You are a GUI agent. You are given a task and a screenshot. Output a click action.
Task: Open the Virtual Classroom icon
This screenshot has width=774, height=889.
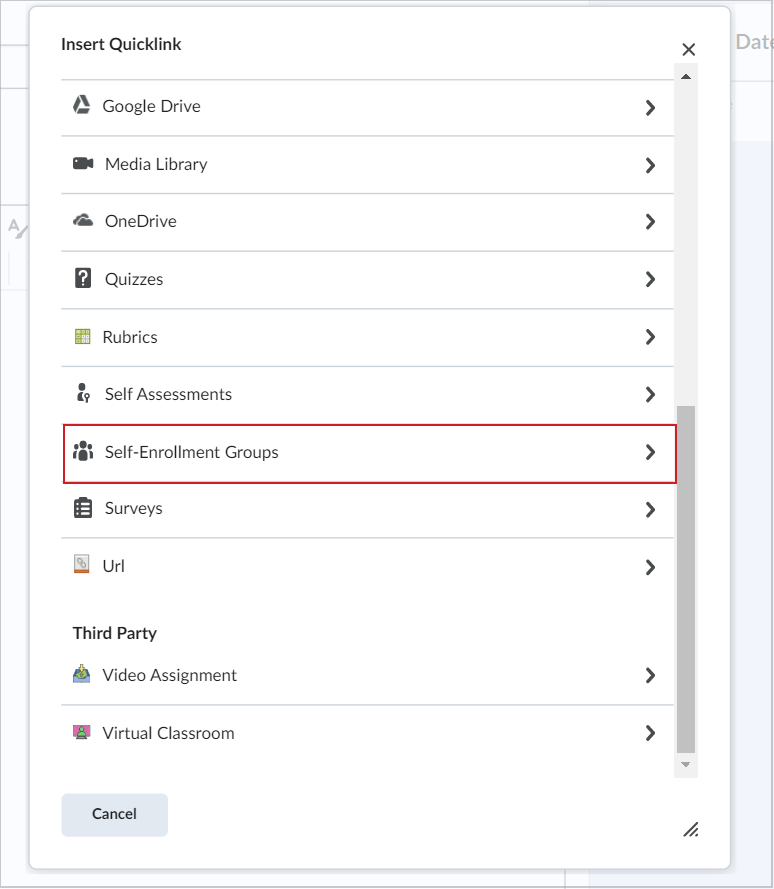pos(82,733)
